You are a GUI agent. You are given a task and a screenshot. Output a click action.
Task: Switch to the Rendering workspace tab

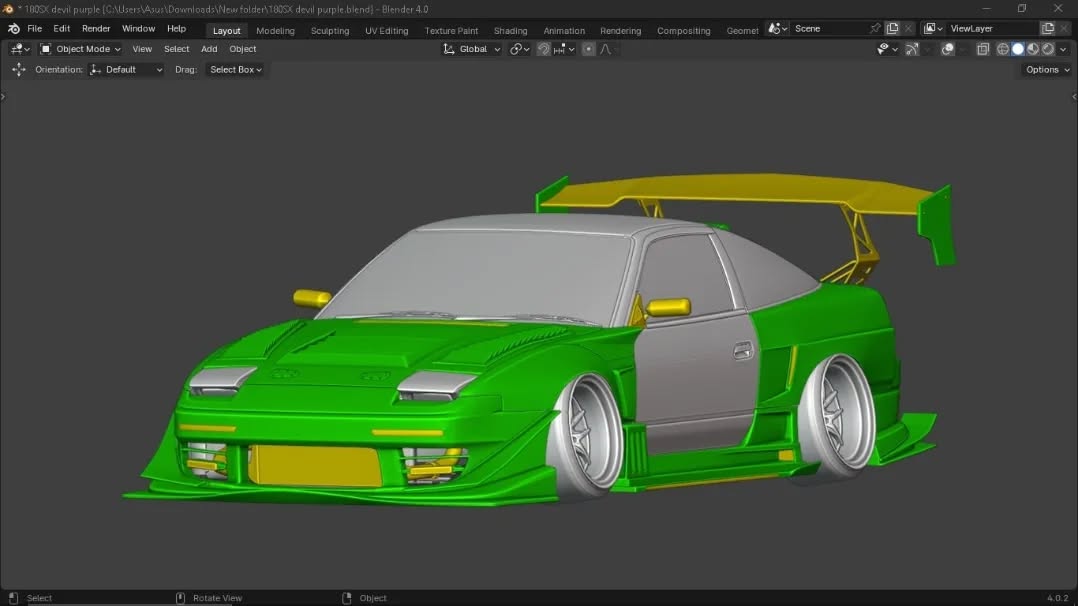[x=620, y=31]
